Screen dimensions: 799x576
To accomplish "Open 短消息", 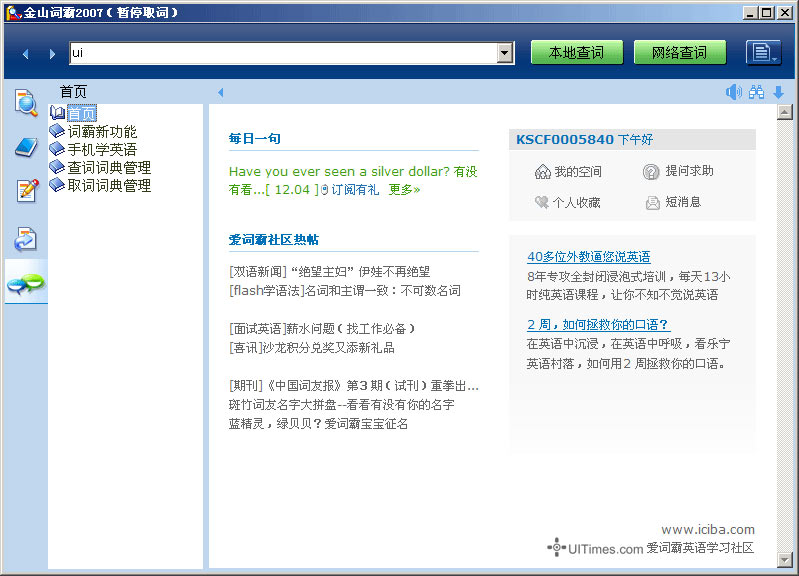I will [x=683, y=202].
